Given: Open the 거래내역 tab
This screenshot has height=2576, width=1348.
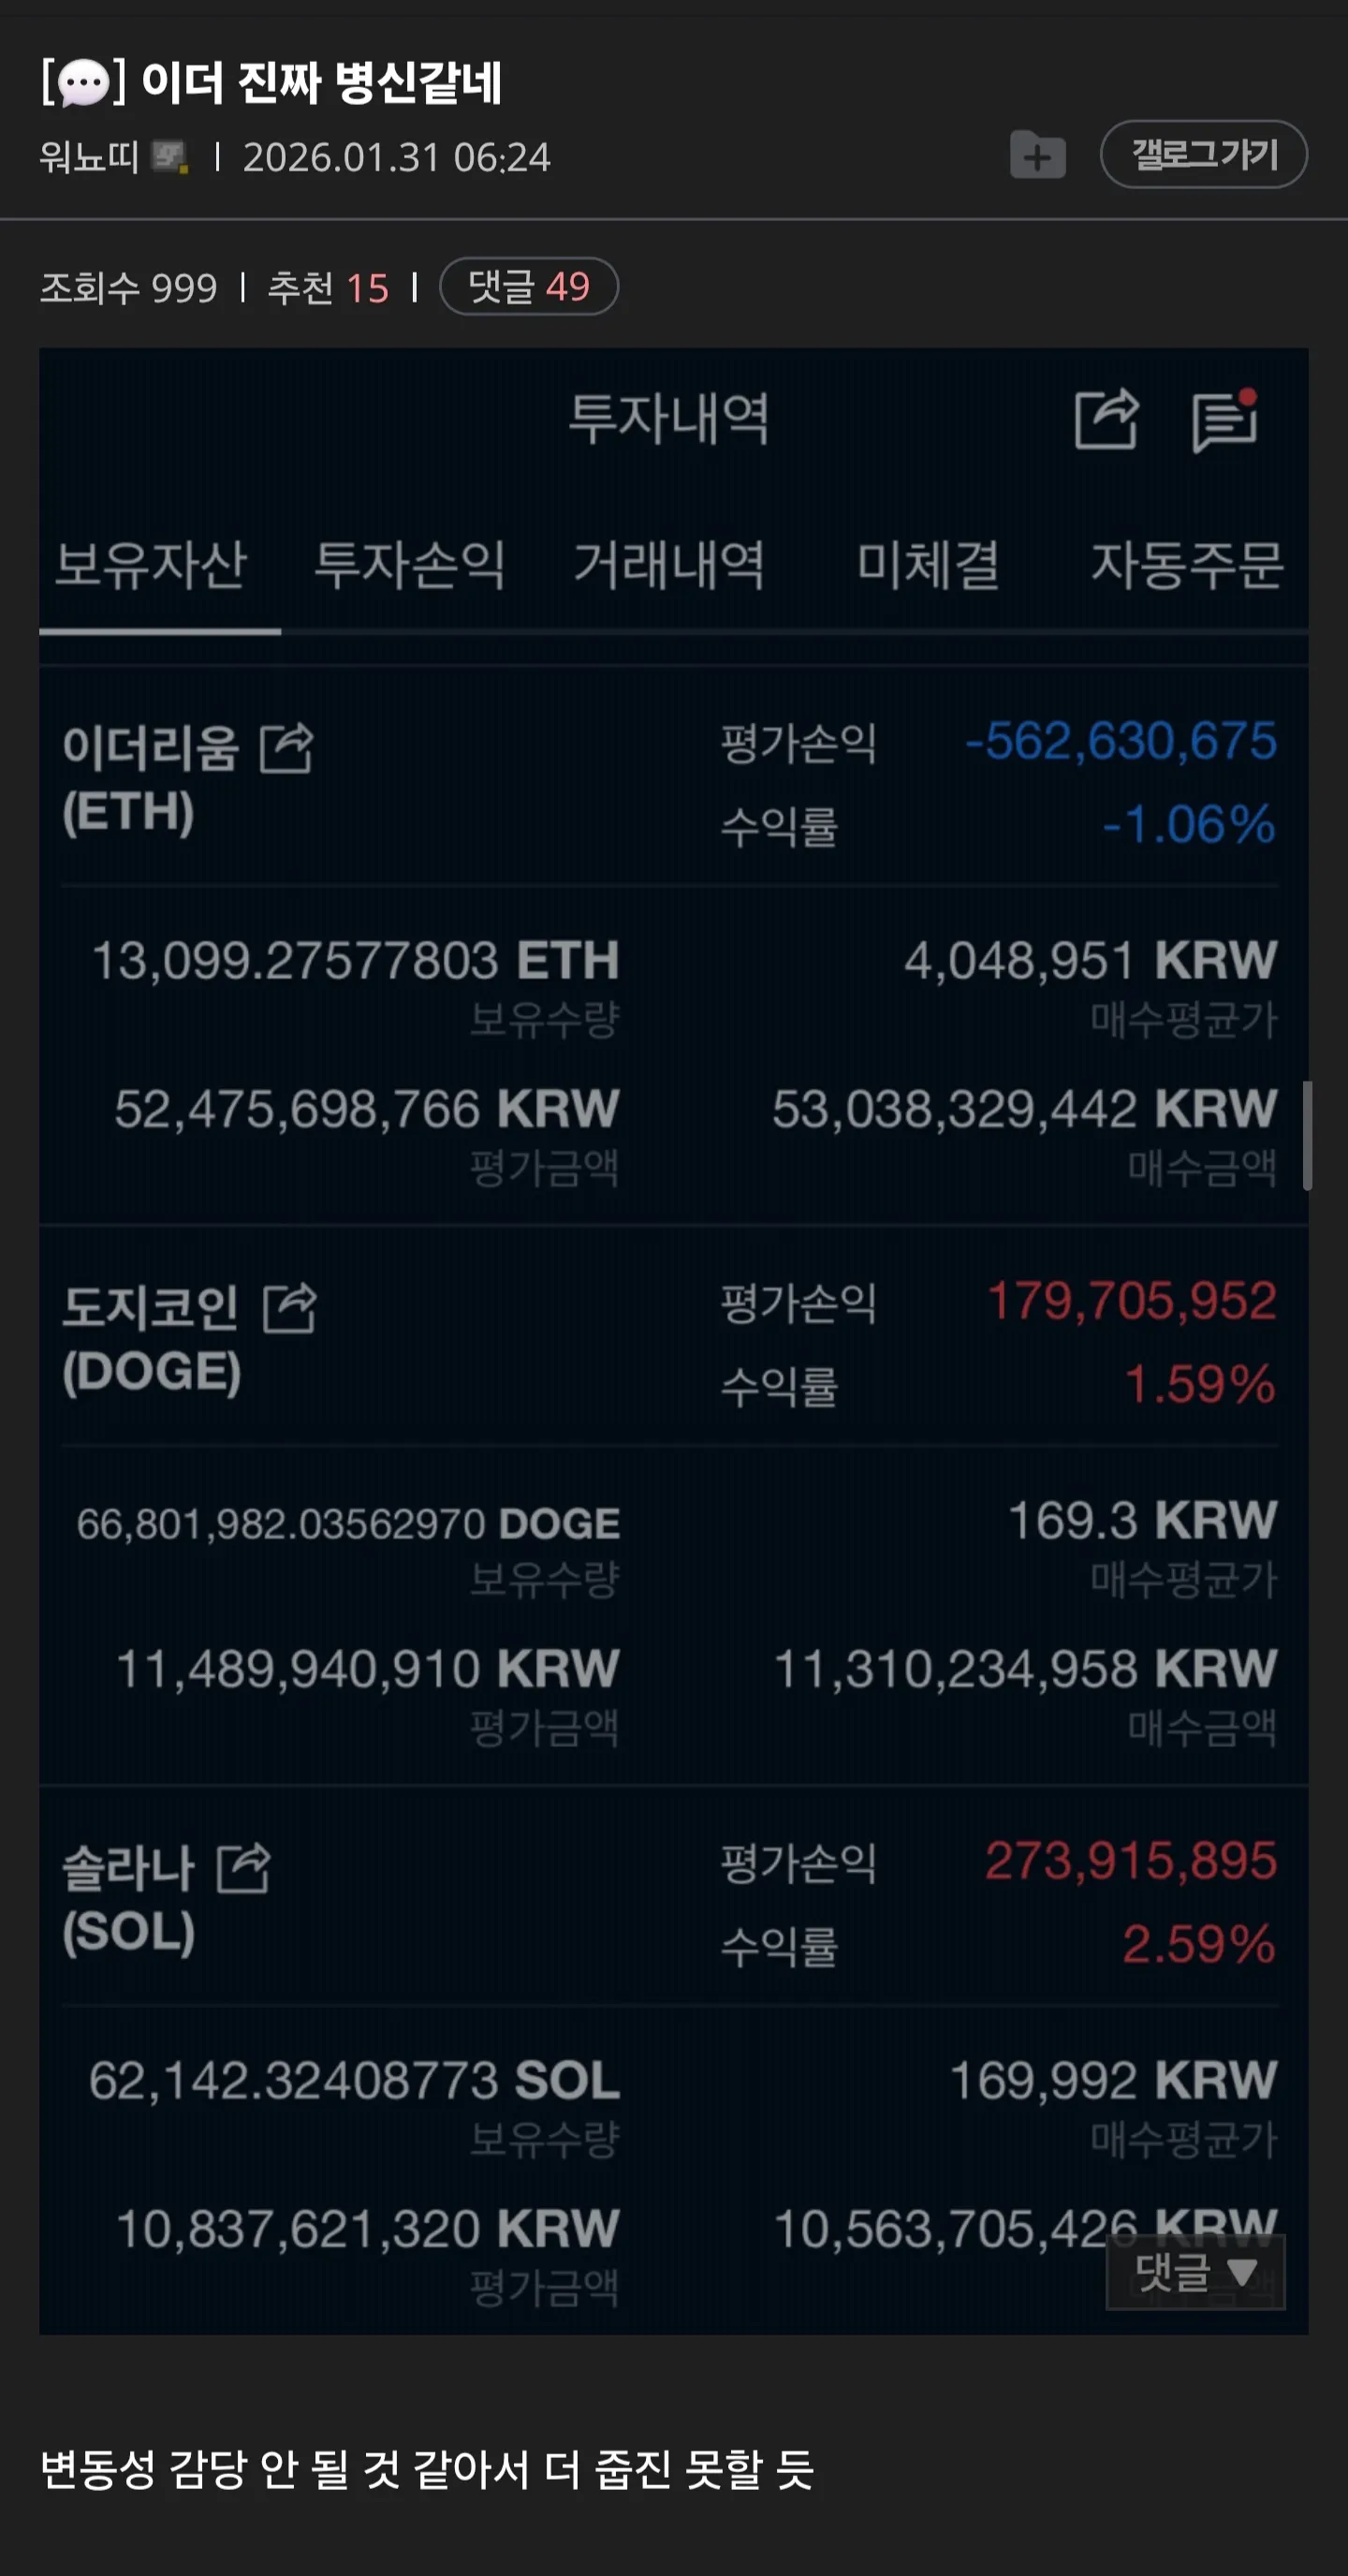Looking at the screenshot, I should (669, 565).
